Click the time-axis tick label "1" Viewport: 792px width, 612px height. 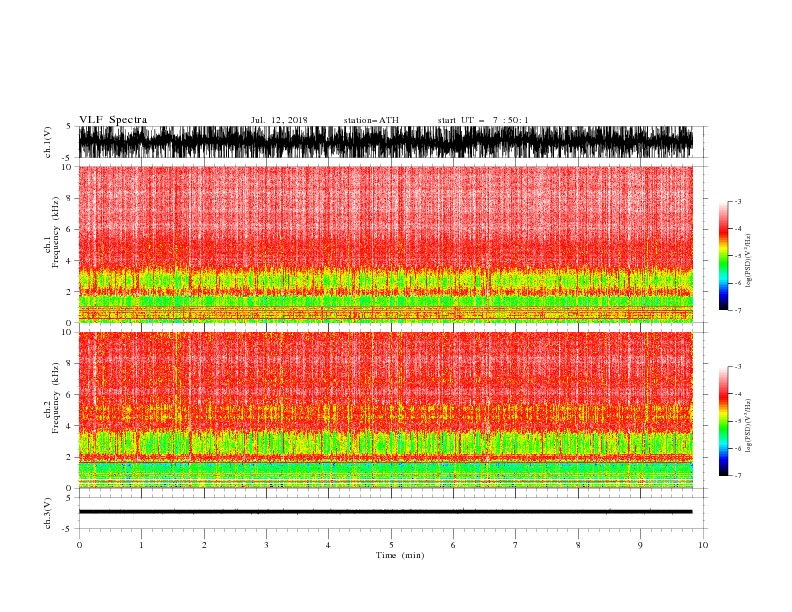(x=141, y=545)
